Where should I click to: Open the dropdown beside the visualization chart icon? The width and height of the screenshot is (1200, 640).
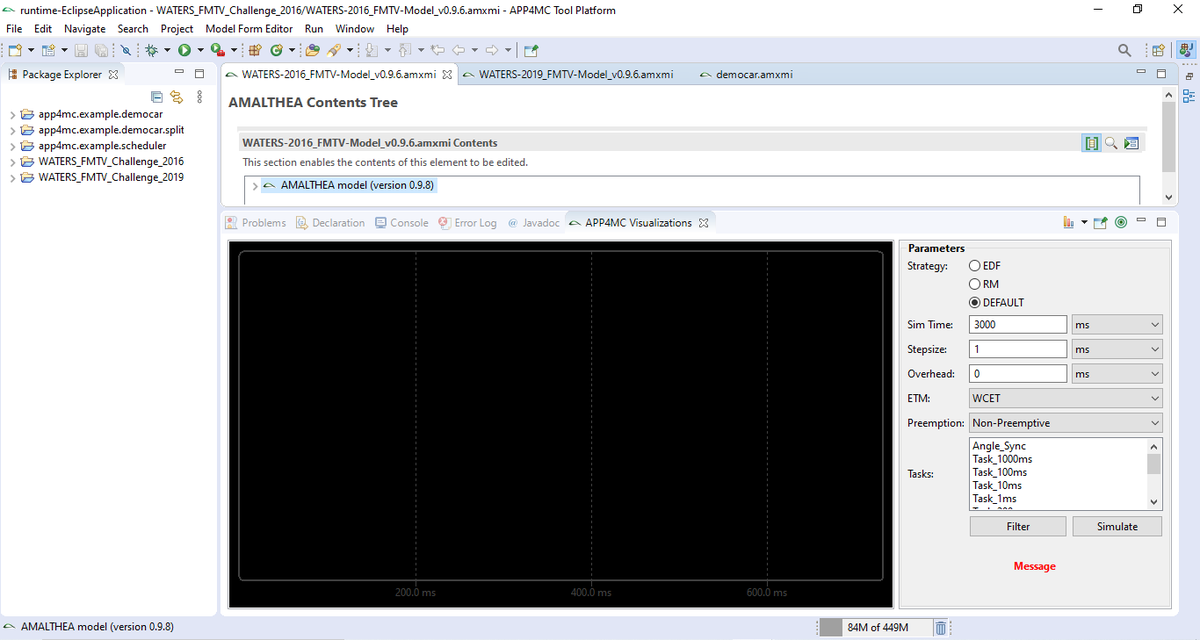1084,222
